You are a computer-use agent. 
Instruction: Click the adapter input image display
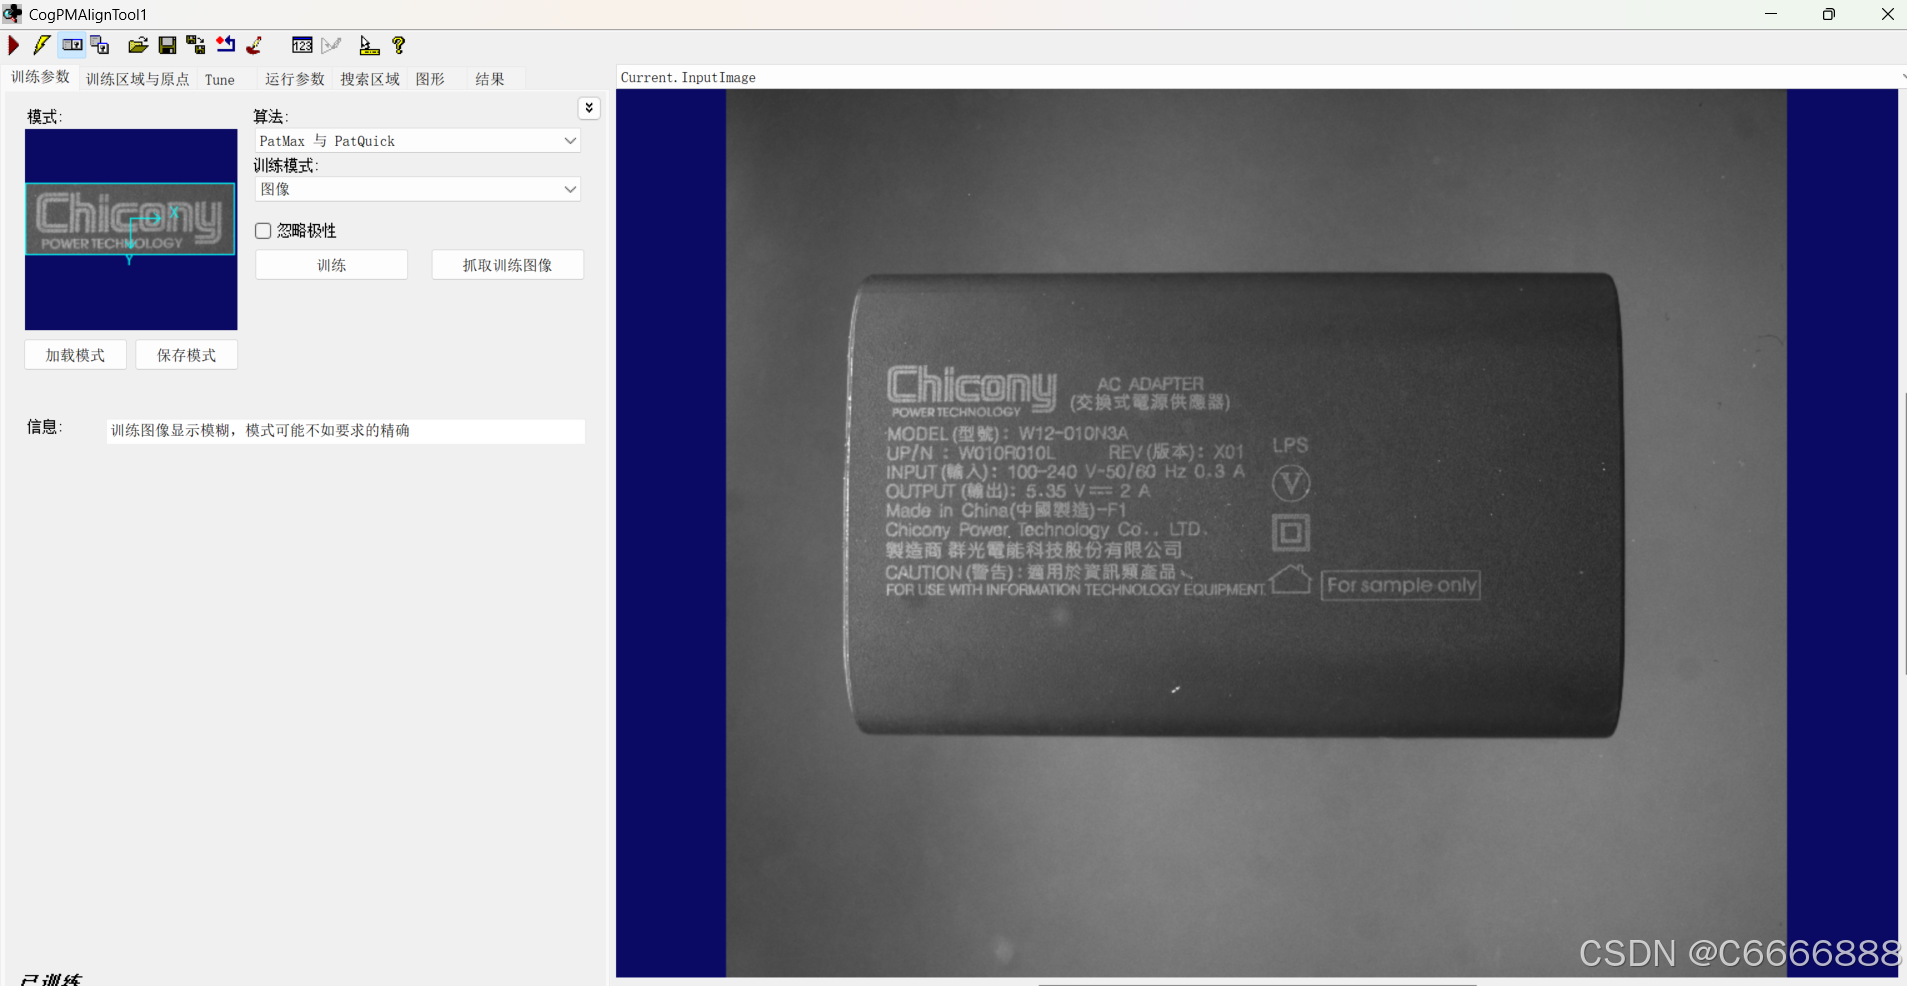[x=1256, y=532]
